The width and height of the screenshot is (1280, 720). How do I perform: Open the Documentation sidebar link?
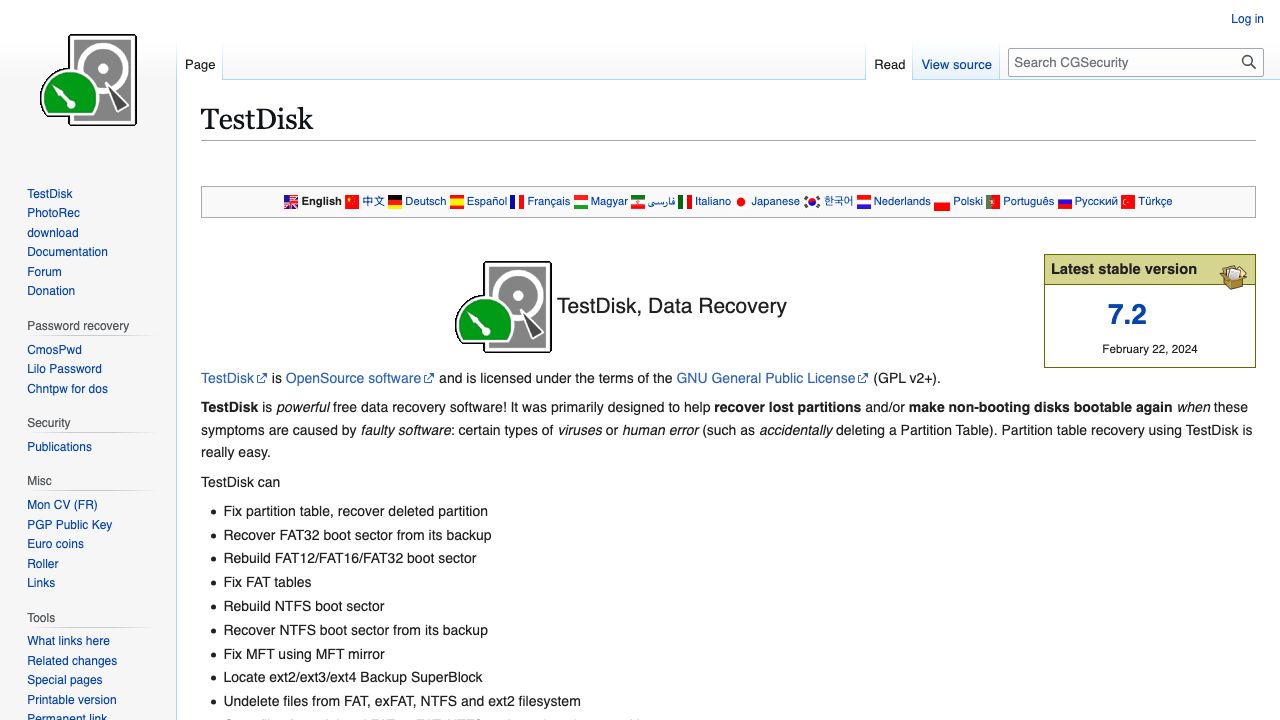tap(67, 252)
